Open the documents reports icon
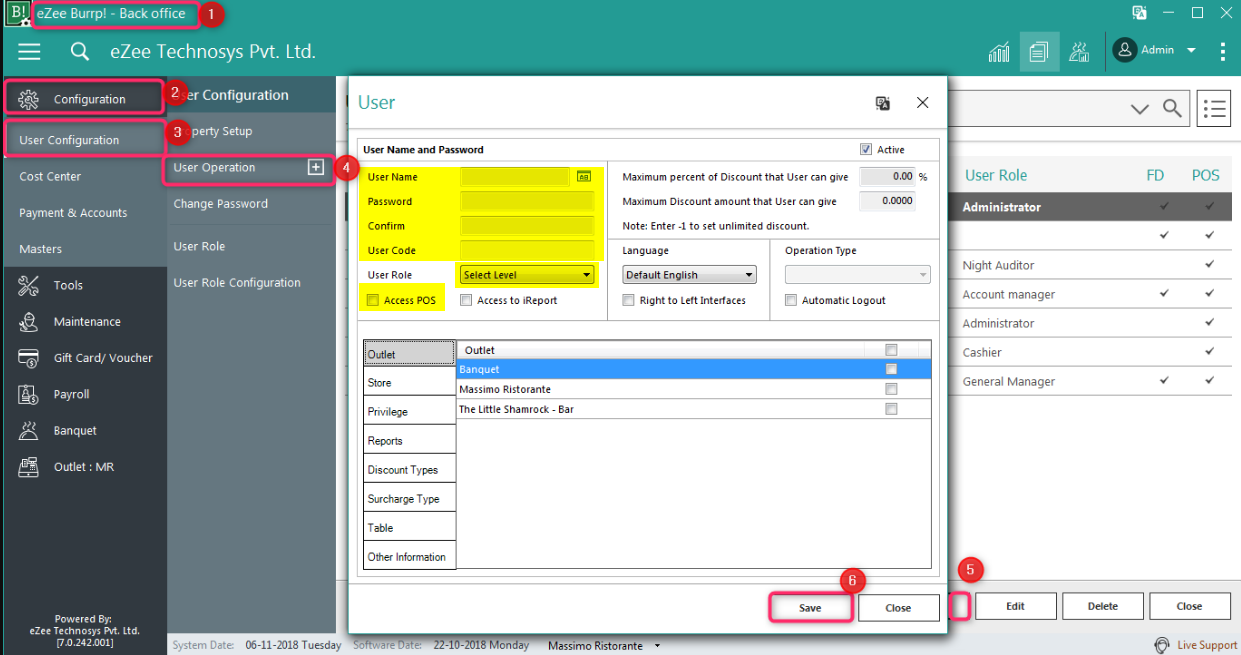 coord(1039,51)
